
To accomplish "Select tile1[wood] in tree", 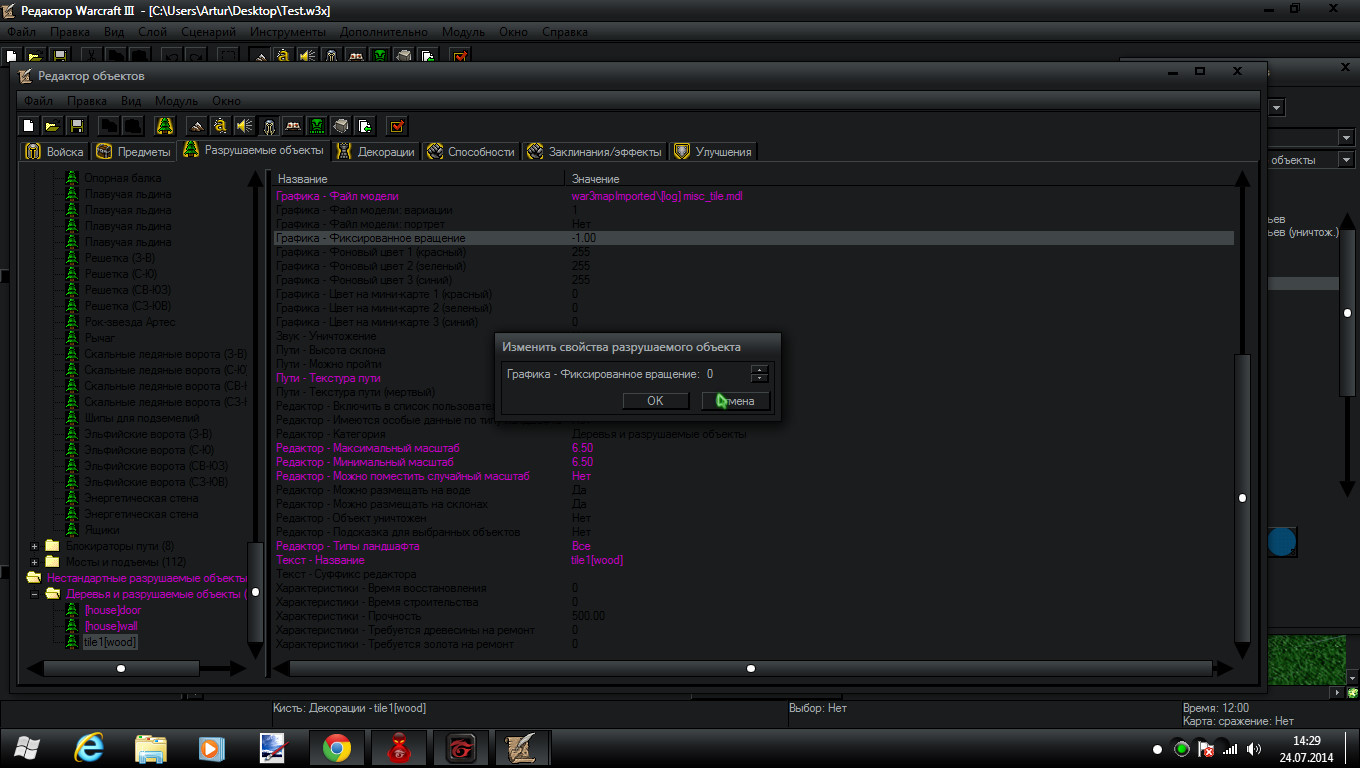I will point(110,642).
